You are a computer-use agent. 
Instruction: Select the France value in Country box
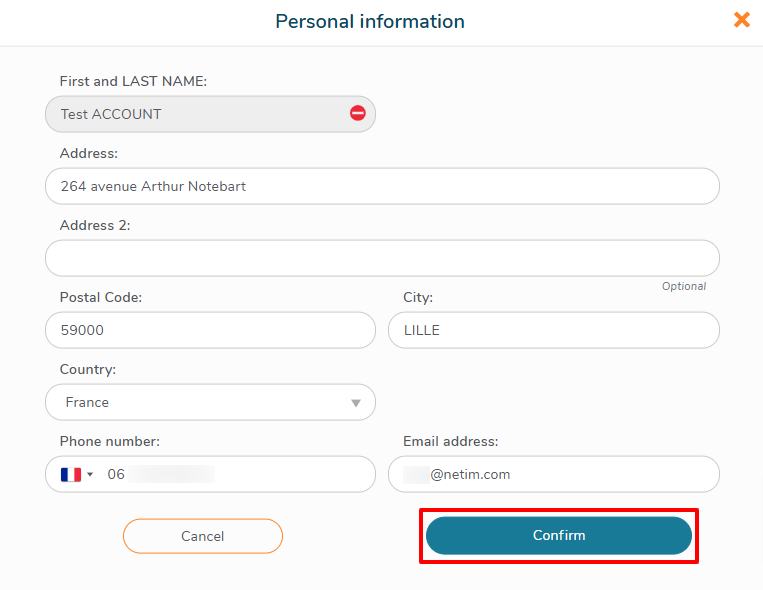(88, 402)
